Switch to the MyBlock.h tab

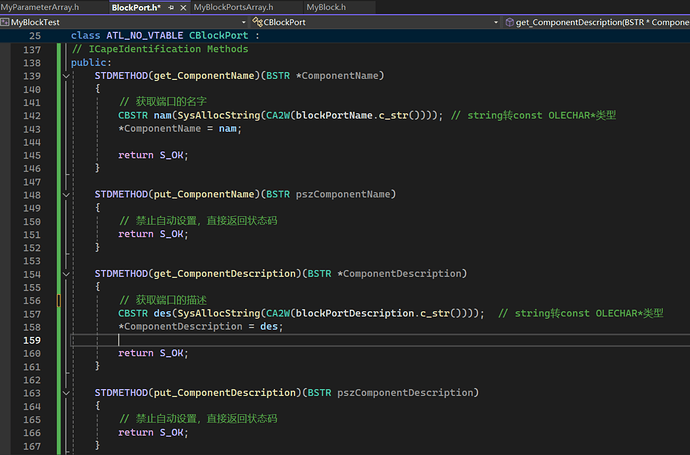pos(326,7)
